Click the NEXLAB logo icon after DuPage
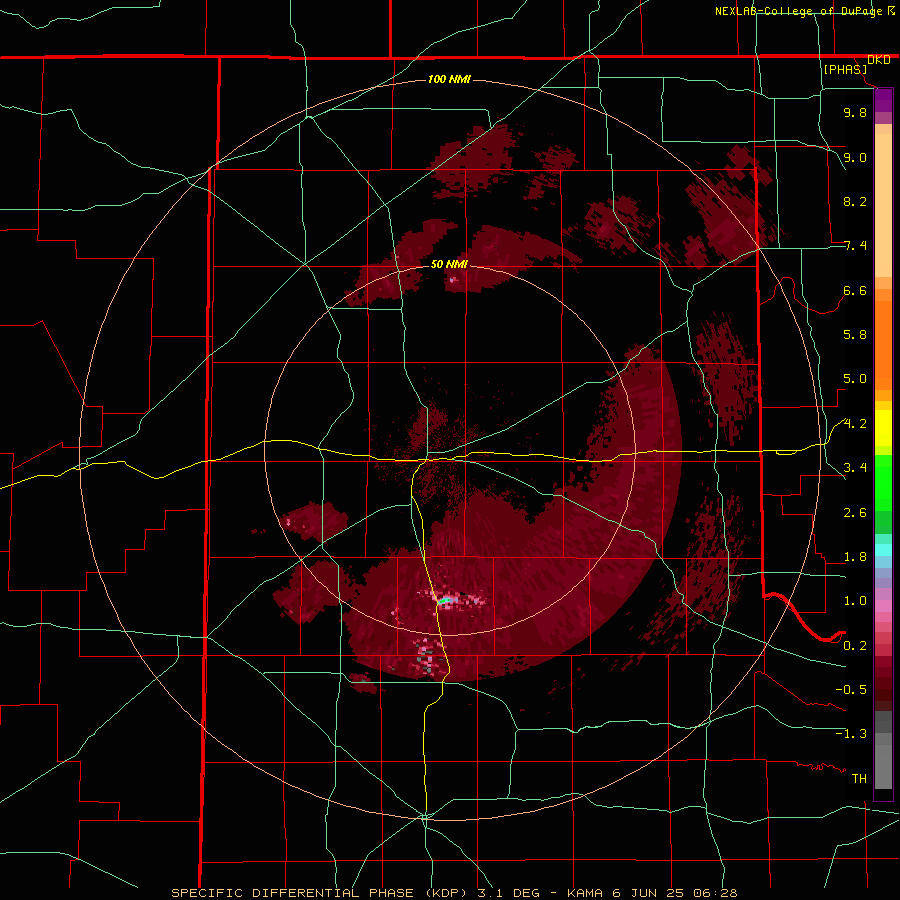Image resolution: width=900 pixels, height=900 pixels. (x=891, y=10)
